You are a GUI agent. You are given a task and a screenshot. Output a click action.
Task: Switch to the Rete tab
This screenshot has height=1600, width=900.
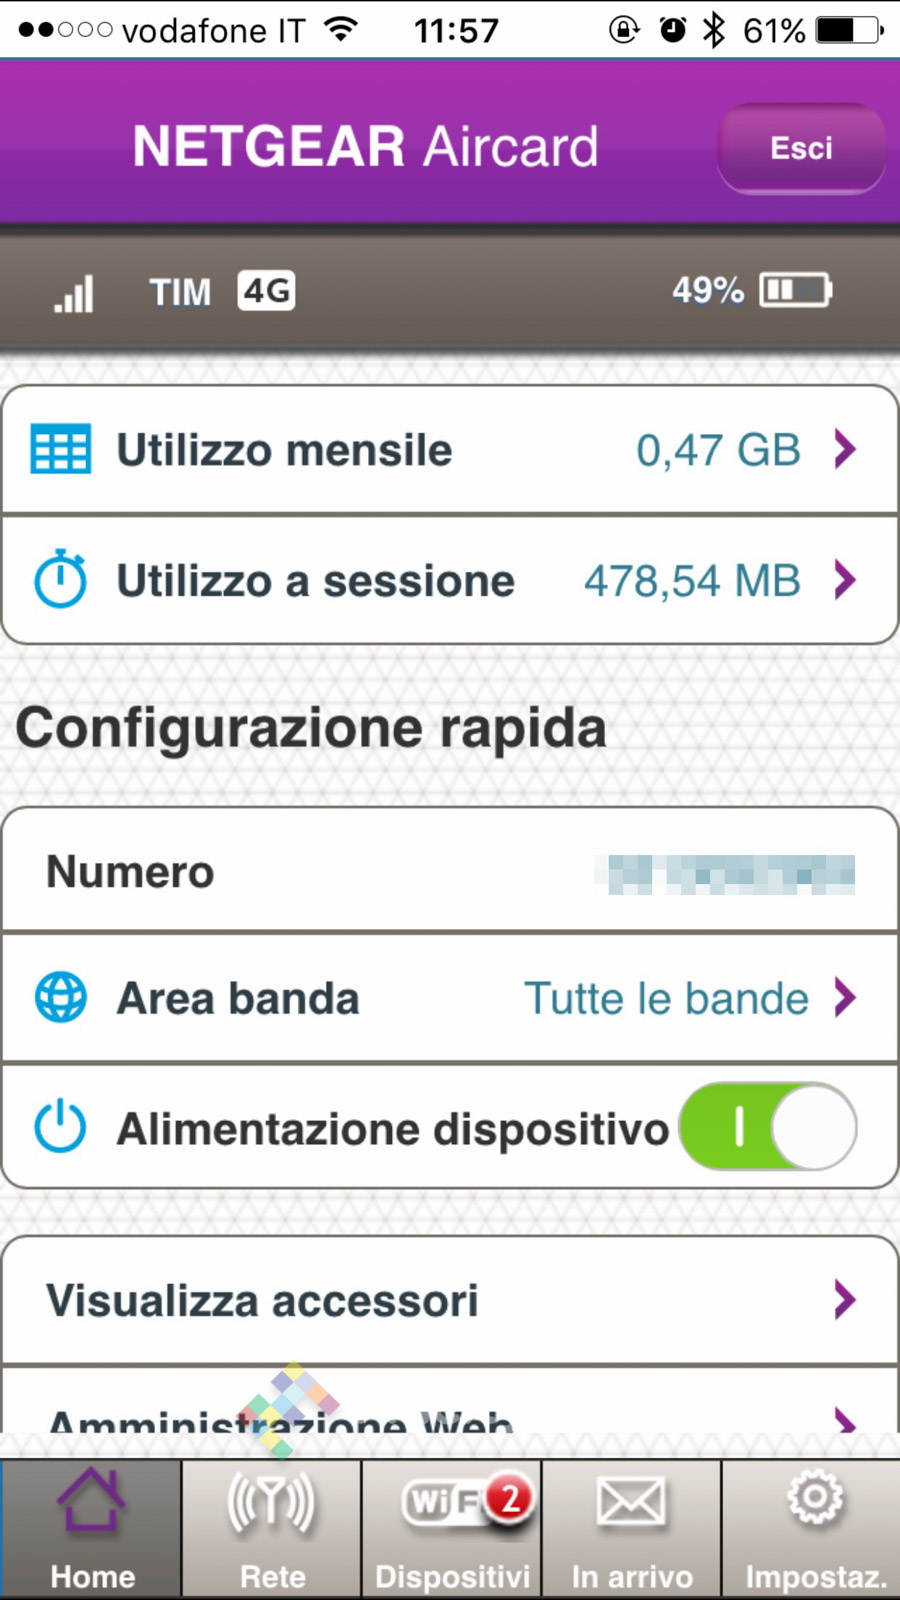(272, 1528)
